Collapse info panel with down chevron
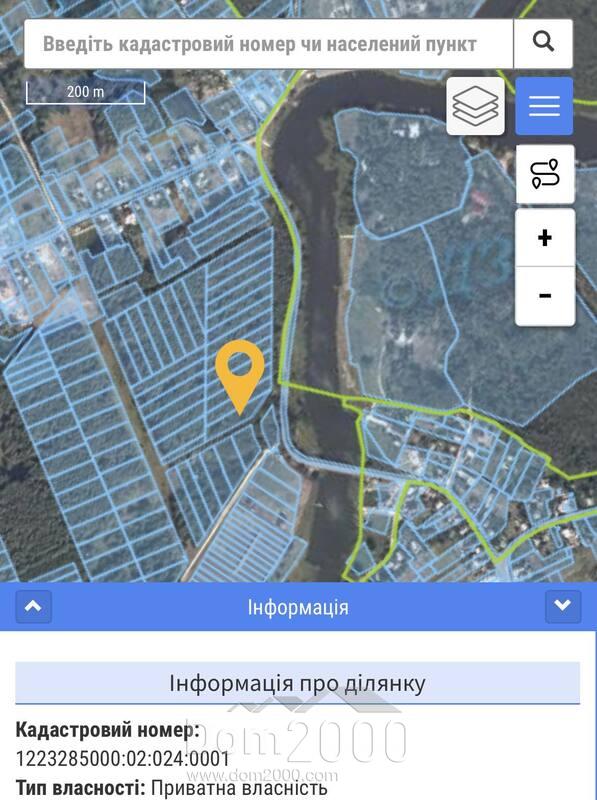The height and width of the screenshot is (800, 597). 563,607
